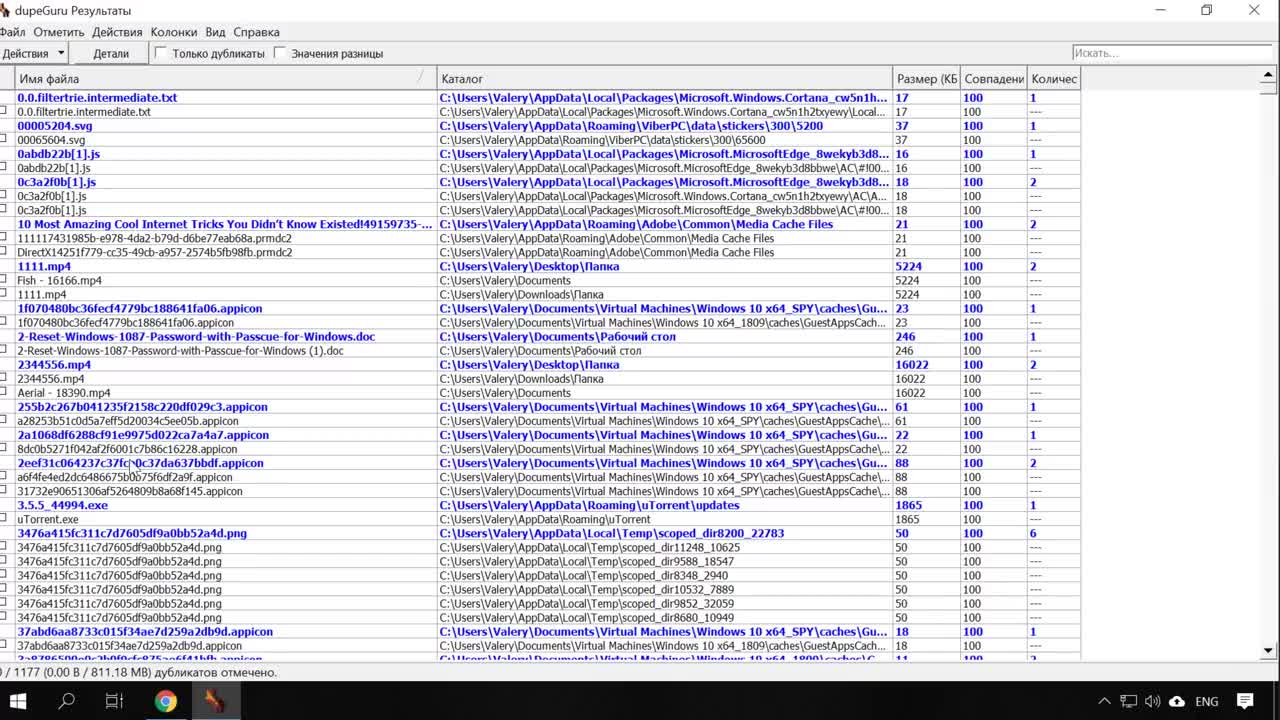Switch ENG input language indicator
1280x720 pixels.
coord(1207,701)
